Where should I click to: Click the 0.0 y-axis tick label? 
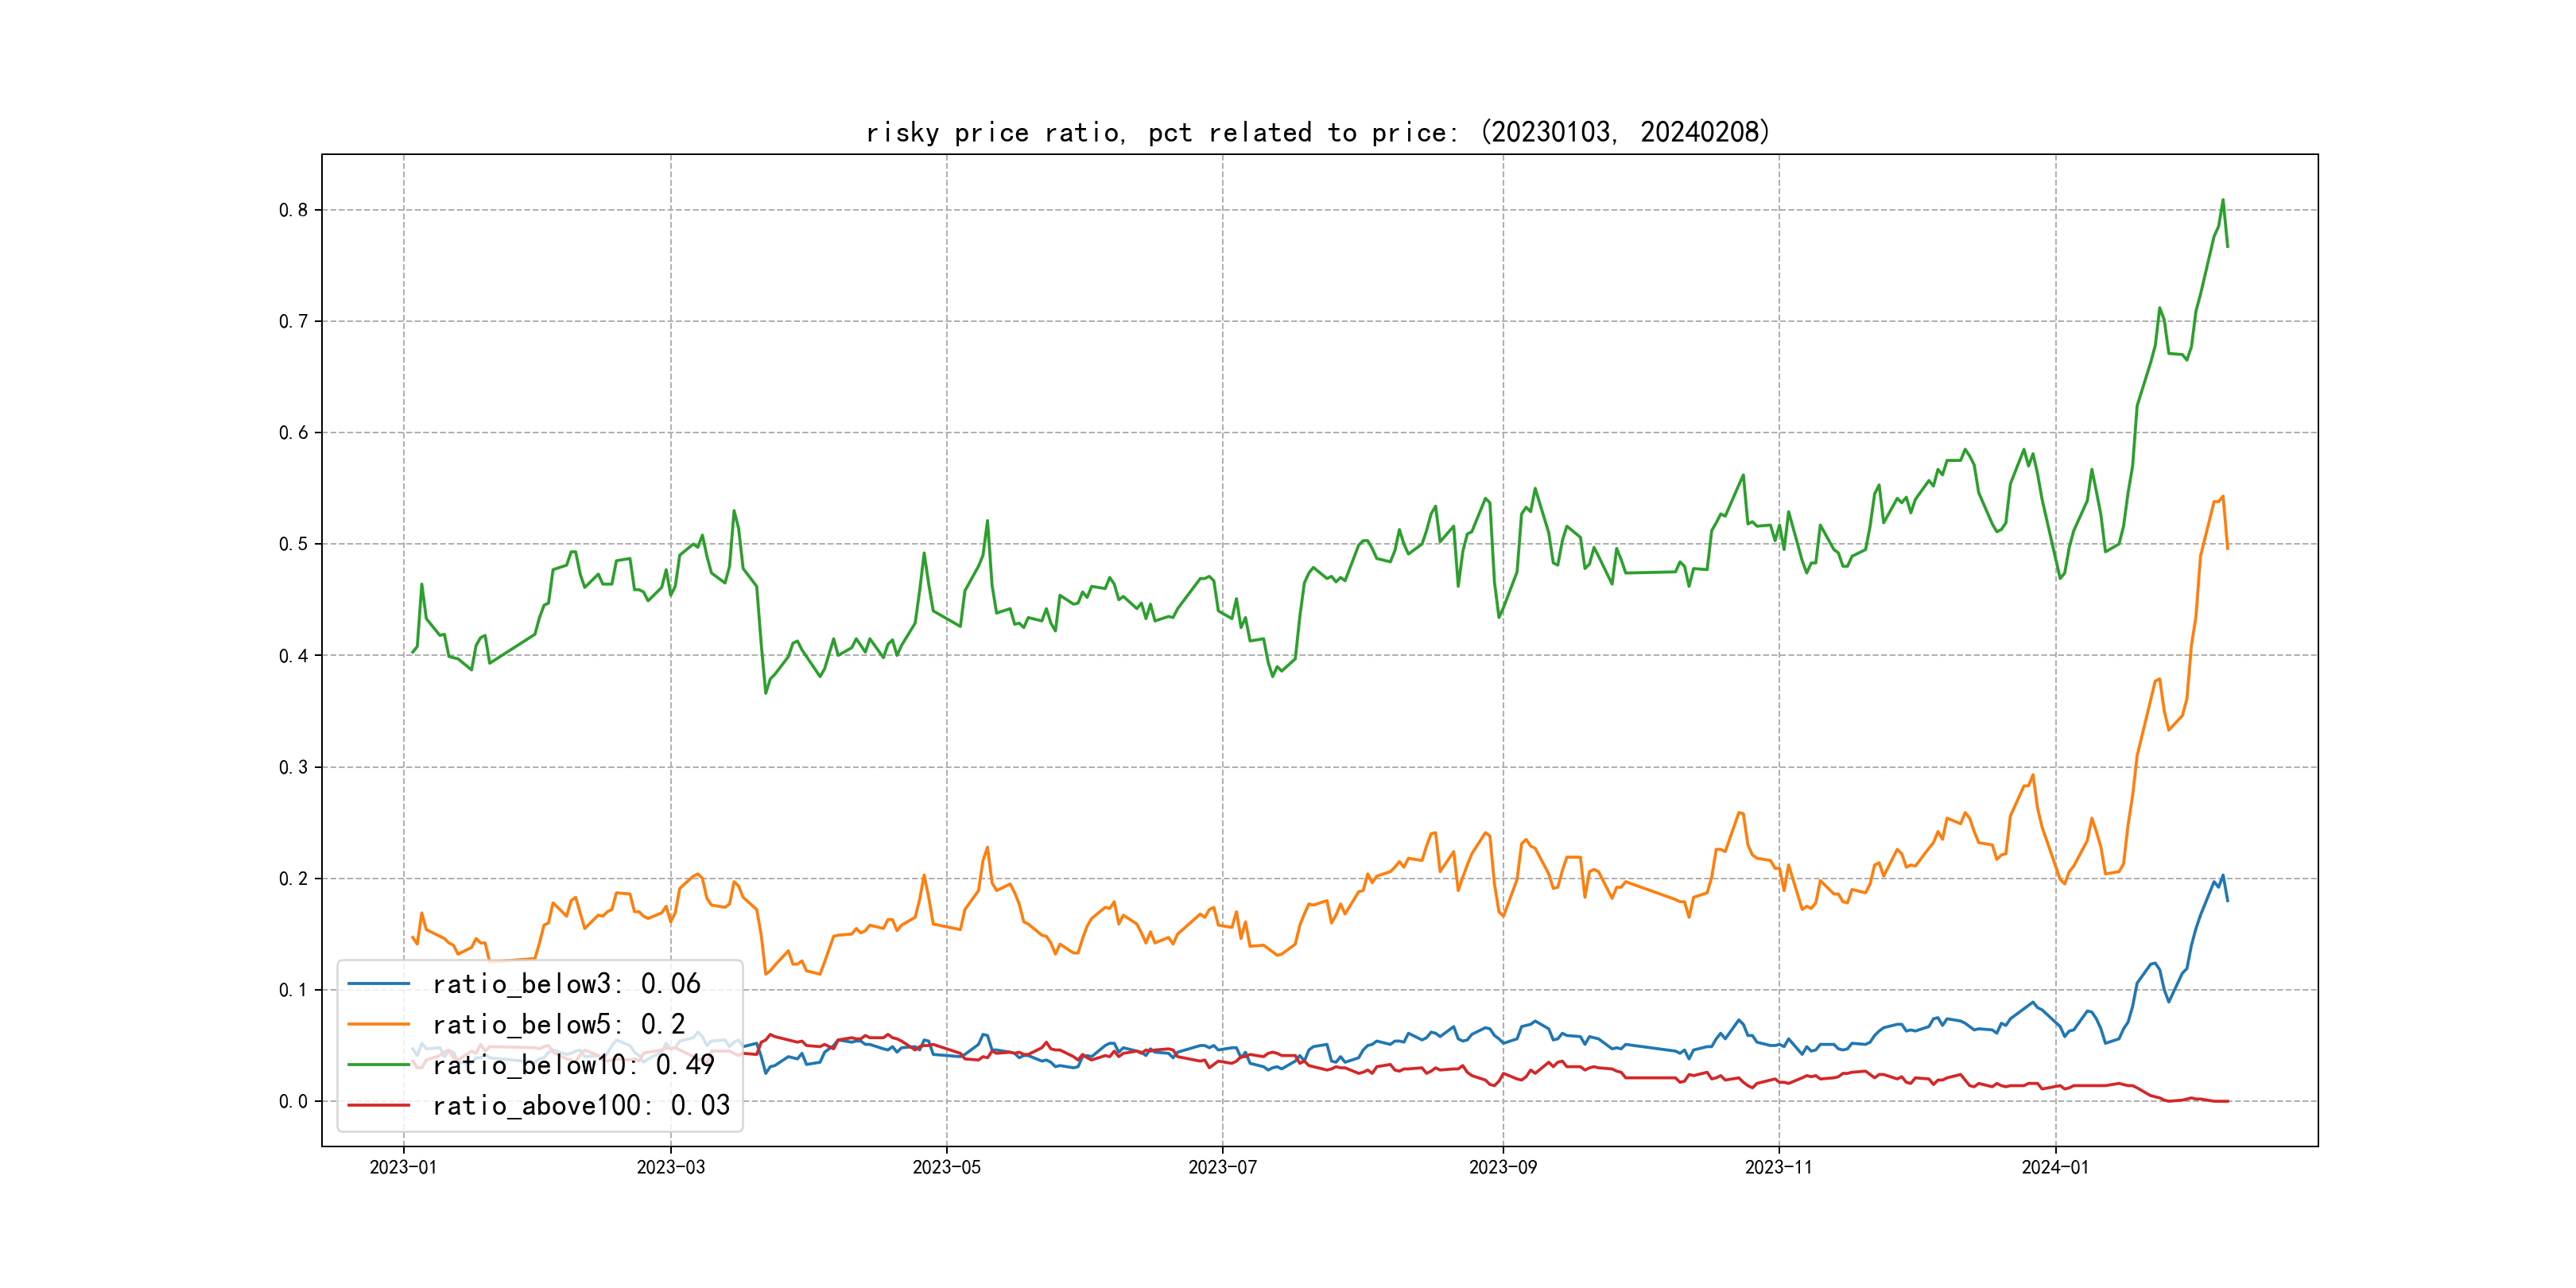(293, 1101)
